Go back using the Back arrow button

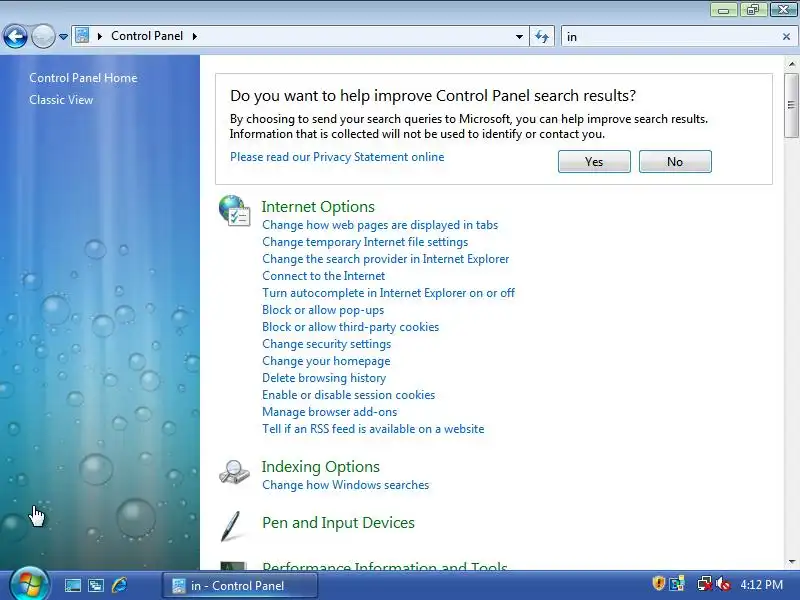pyautogui.click(x=15, y=36)
